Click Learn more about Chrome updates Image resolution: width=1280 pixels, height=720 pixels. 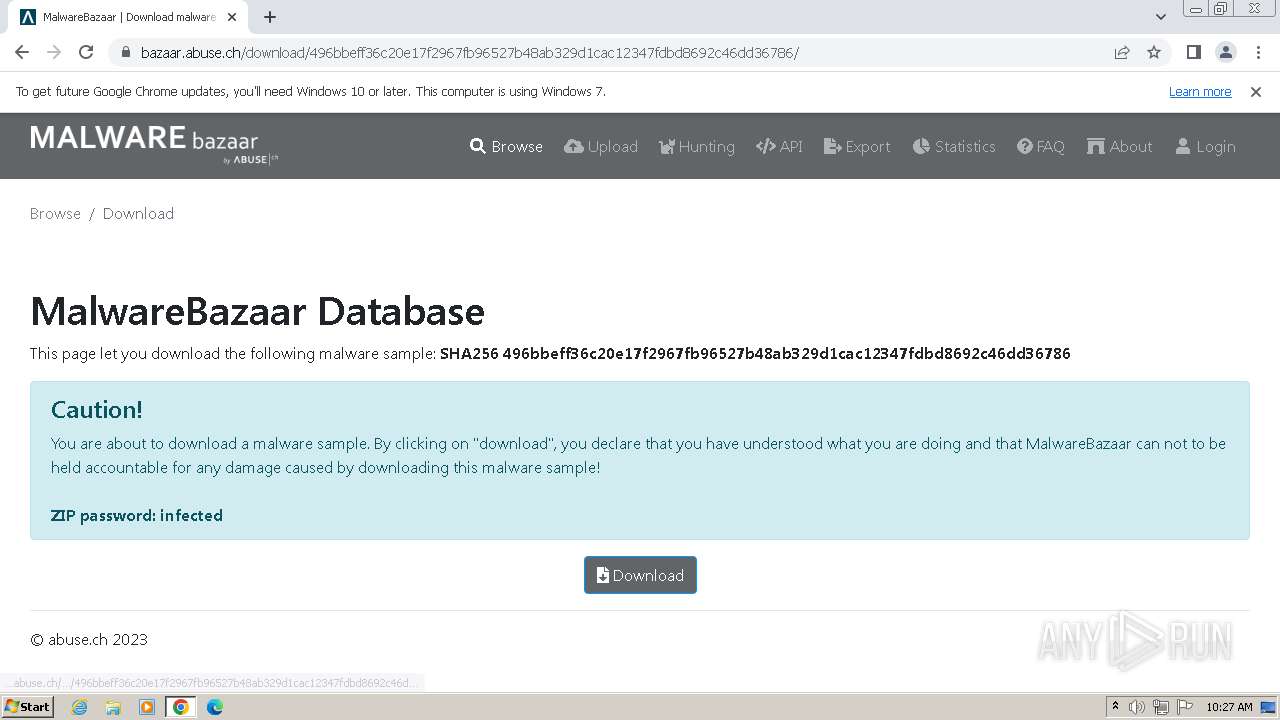(x=1200, y=91)
